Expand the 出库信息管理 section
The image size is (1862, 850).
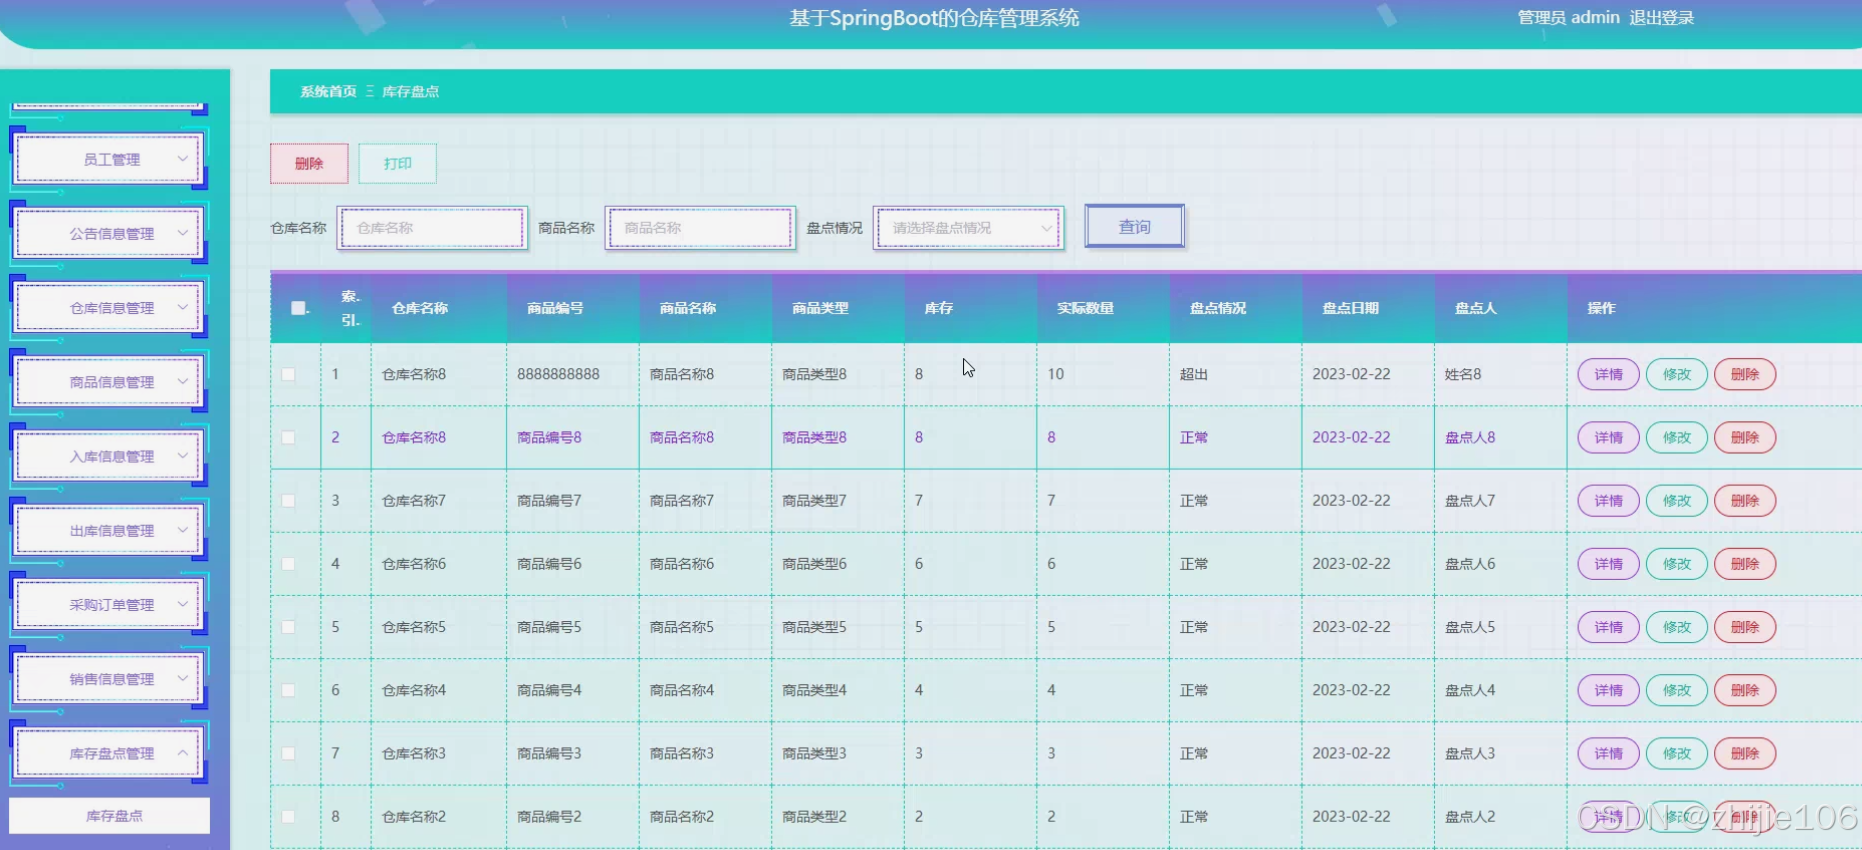click(109, 530)
